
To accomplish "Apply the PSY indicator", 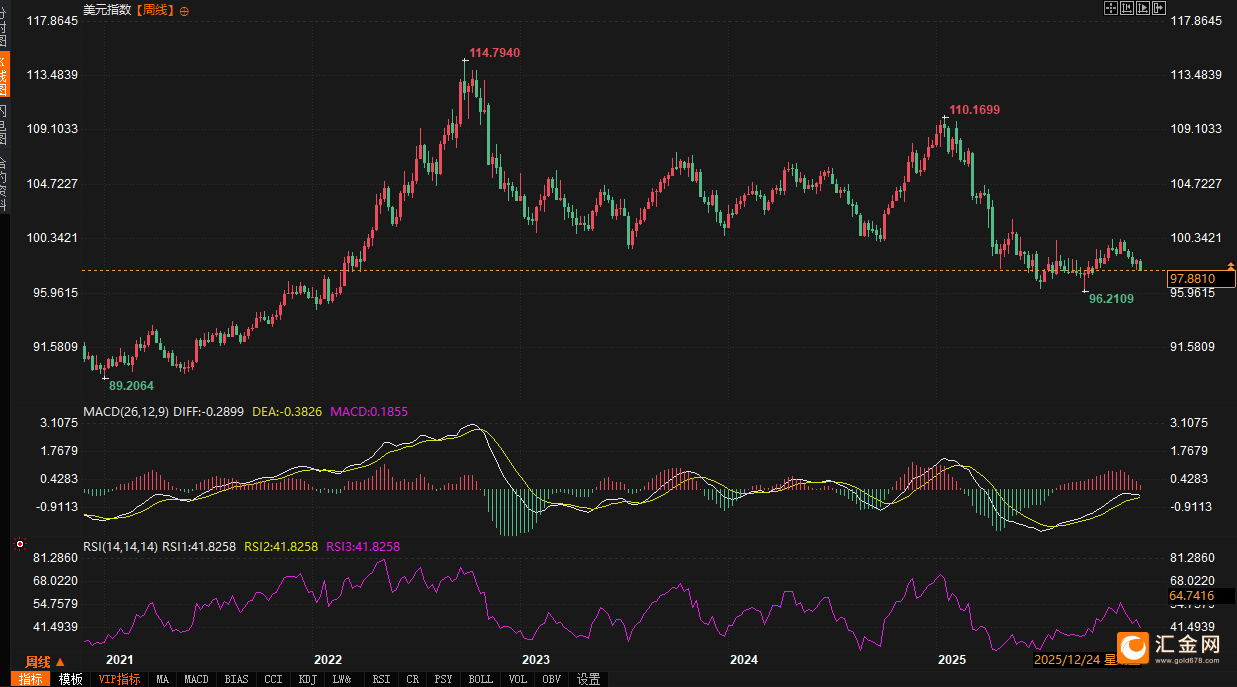I will coord(444,679).
